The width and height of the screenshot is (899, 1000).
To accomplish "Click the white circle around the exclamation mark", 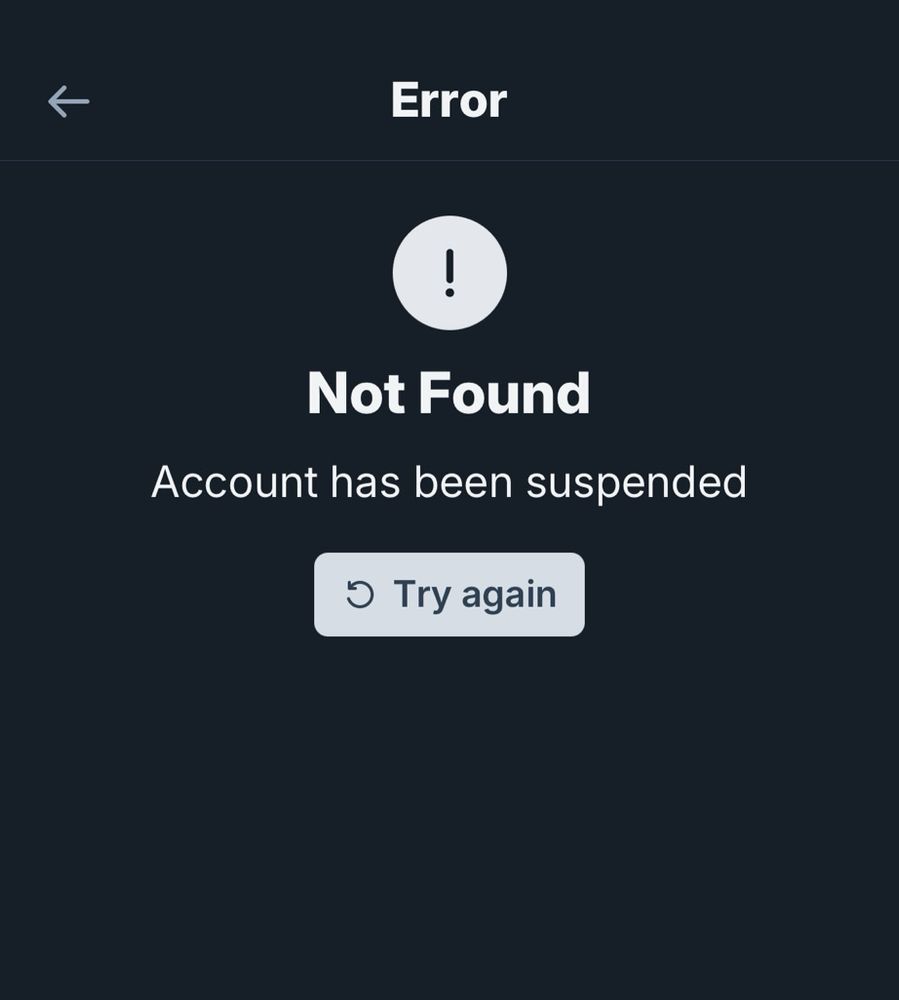I will coord(450,273).
